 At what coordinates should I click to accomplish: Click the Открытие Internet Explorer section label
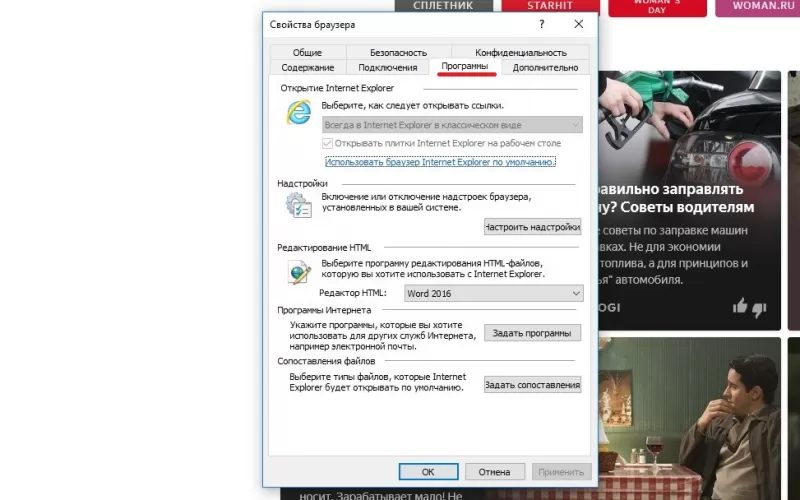337,88
